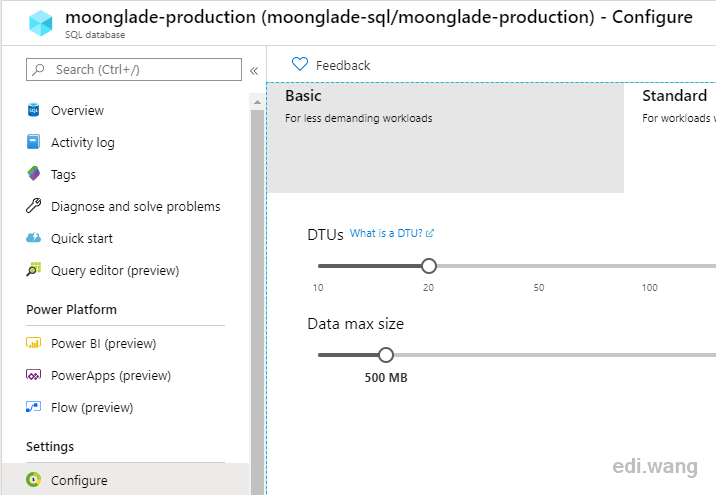Click the Overview SQL icon
This screenshot has width=716, height=495.
(x=33, y=110)
